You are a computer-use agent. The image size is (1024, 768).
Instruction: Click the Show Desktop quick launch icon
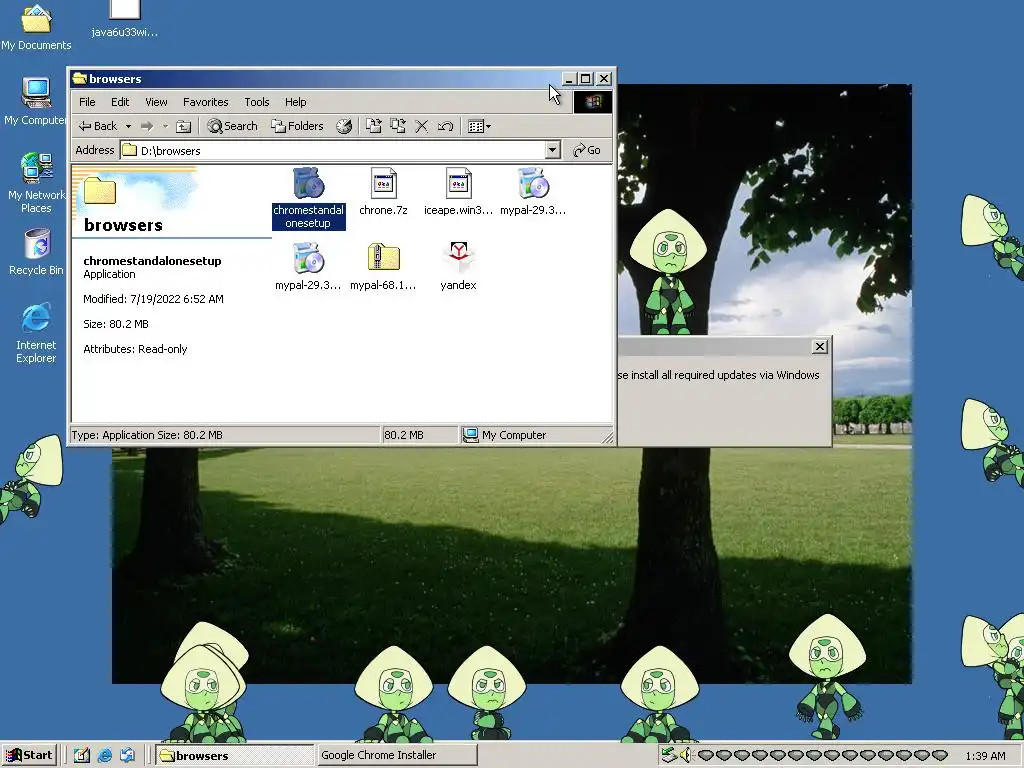pos(82,756)
